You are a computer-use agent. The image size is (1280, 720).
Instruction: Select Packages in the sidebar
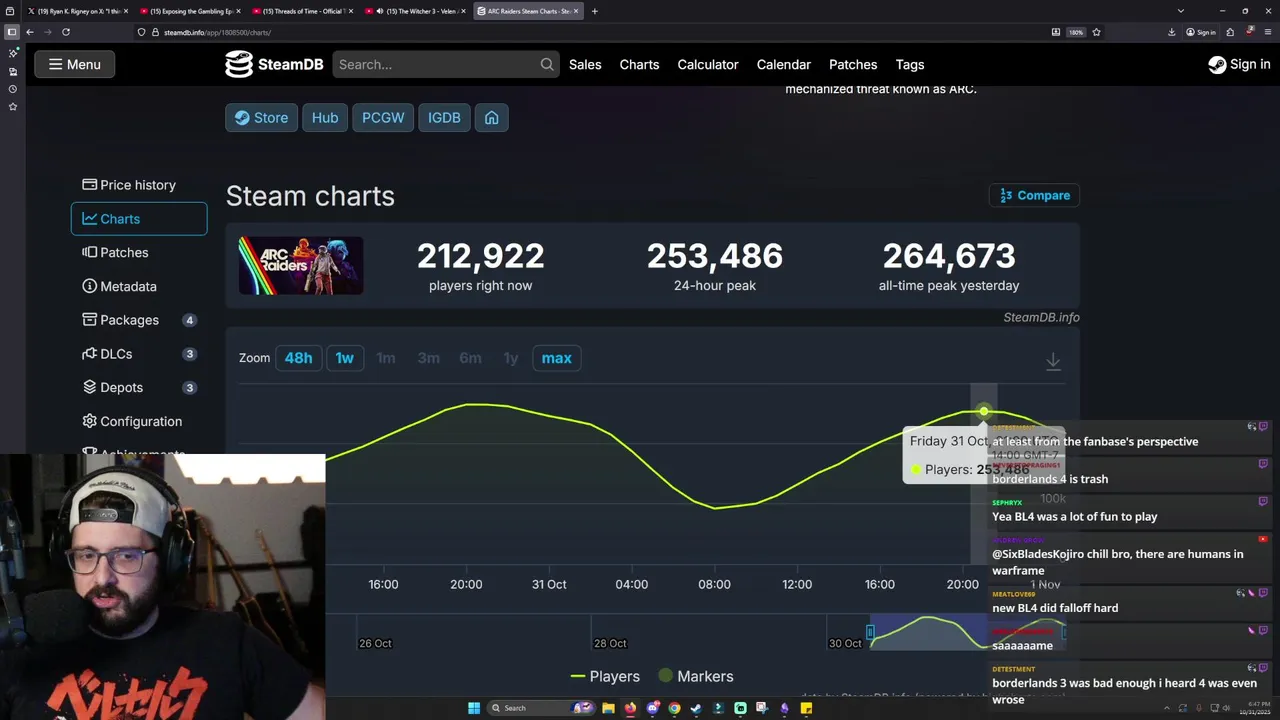(x=139, y=320)
